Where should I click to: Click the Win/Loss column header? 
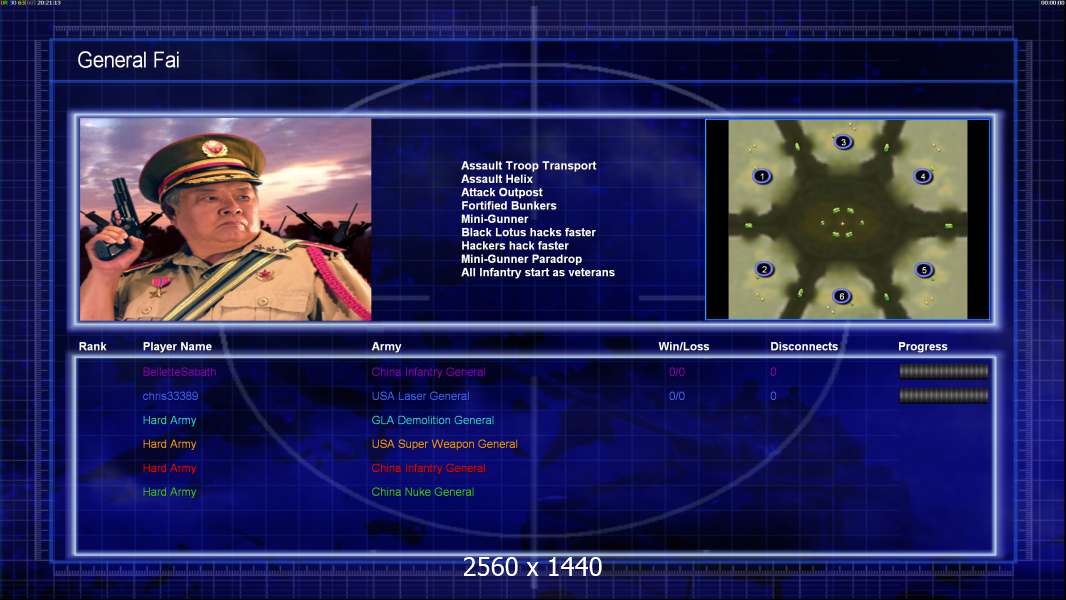pos(683,347)
